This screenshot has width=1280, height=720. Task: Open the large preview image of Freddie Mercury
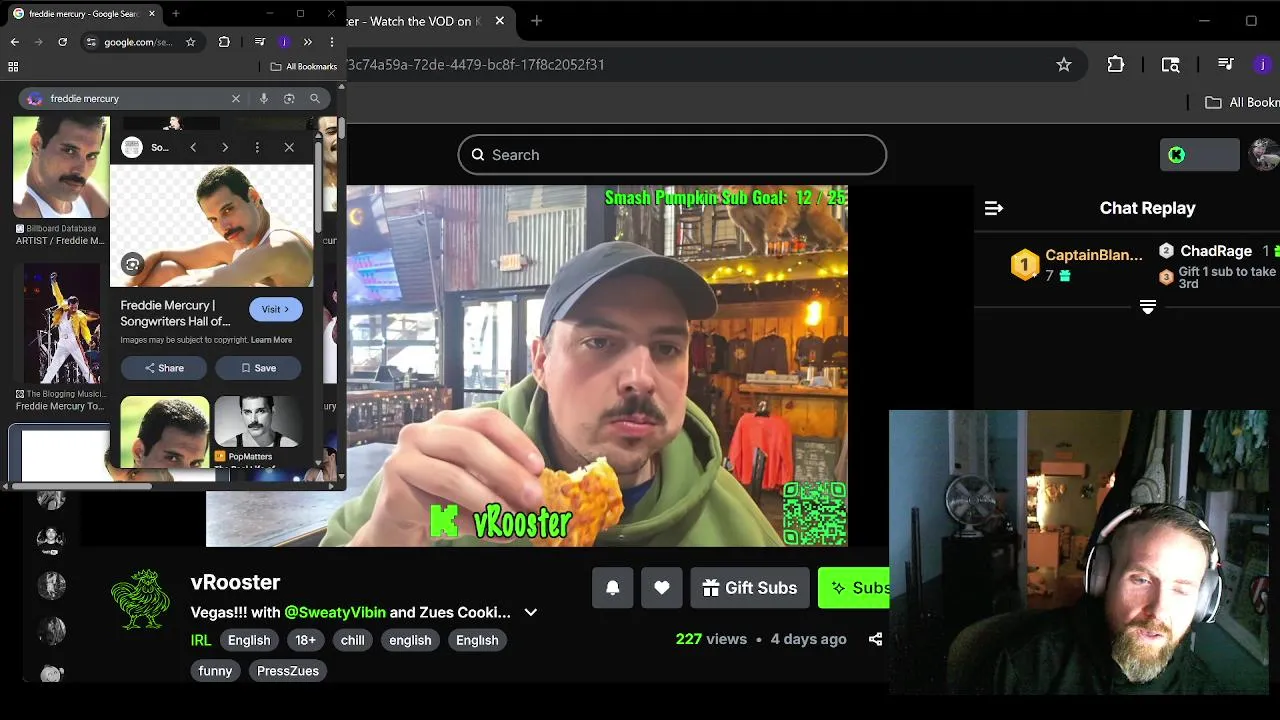211,225
